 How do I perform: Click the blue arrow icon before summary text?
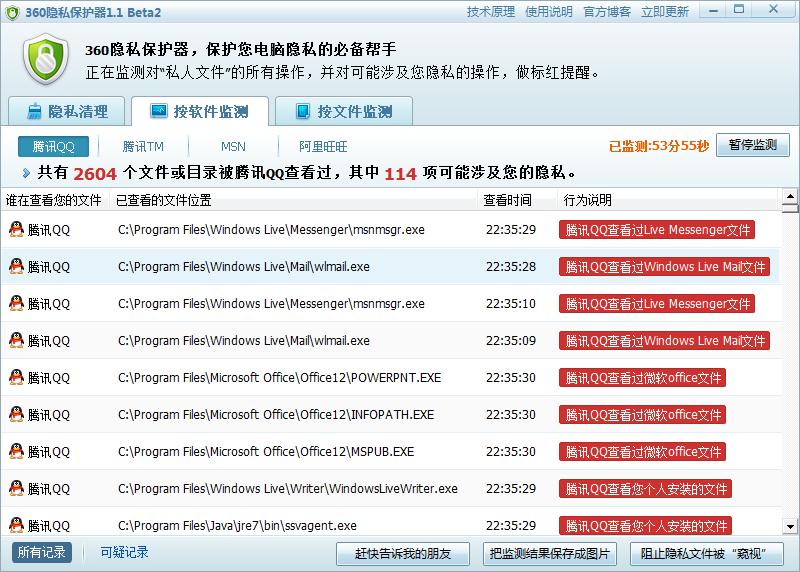26,173
